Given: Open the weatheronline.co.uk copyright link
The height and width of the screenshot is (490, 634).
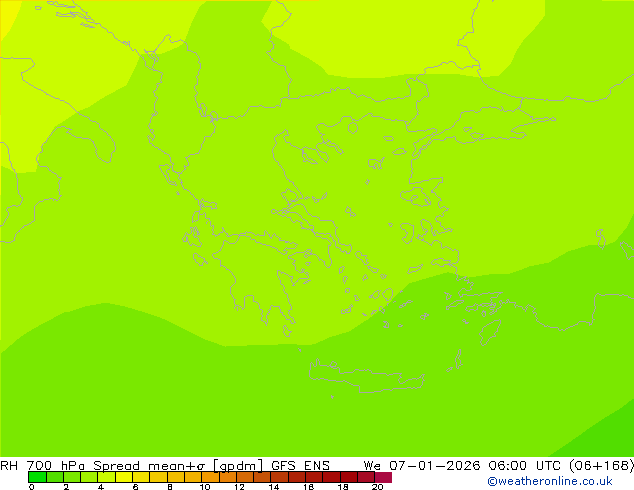Looking at the screenshot, I should 550,481.
